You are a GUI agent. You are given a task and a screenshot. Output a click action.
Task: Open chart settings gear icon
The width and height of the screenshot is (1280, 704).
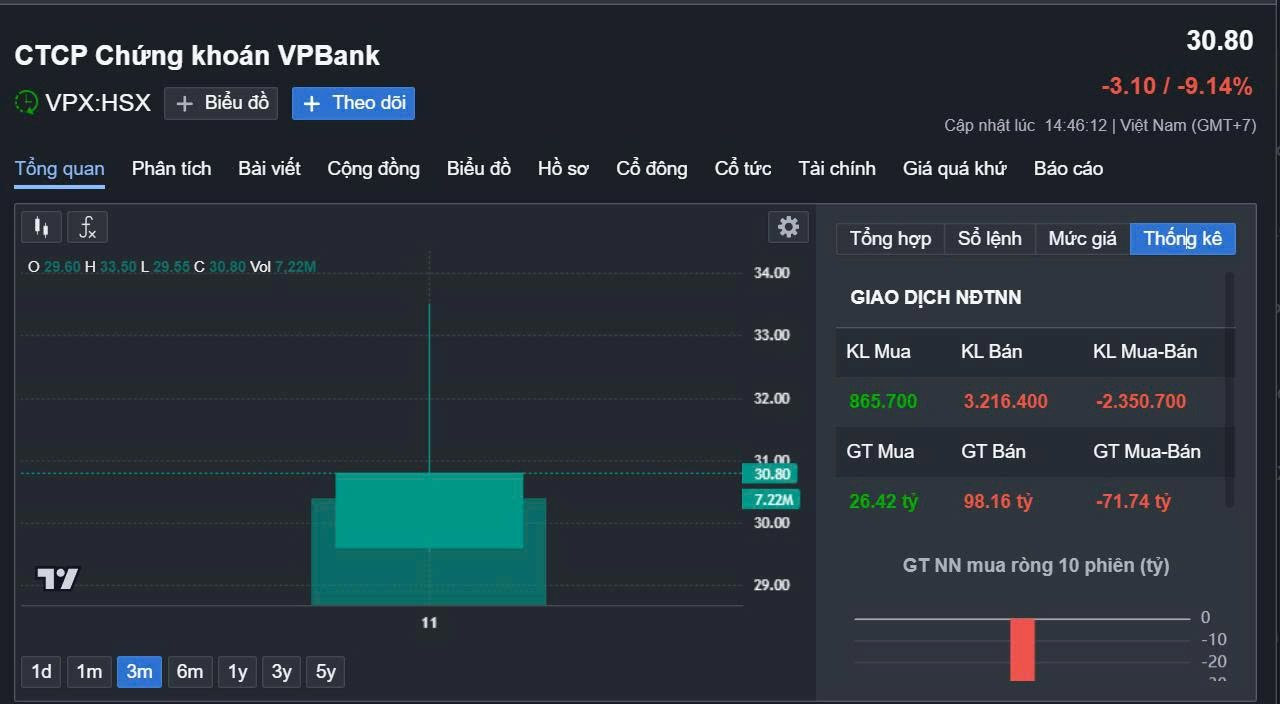click(788, 227)
